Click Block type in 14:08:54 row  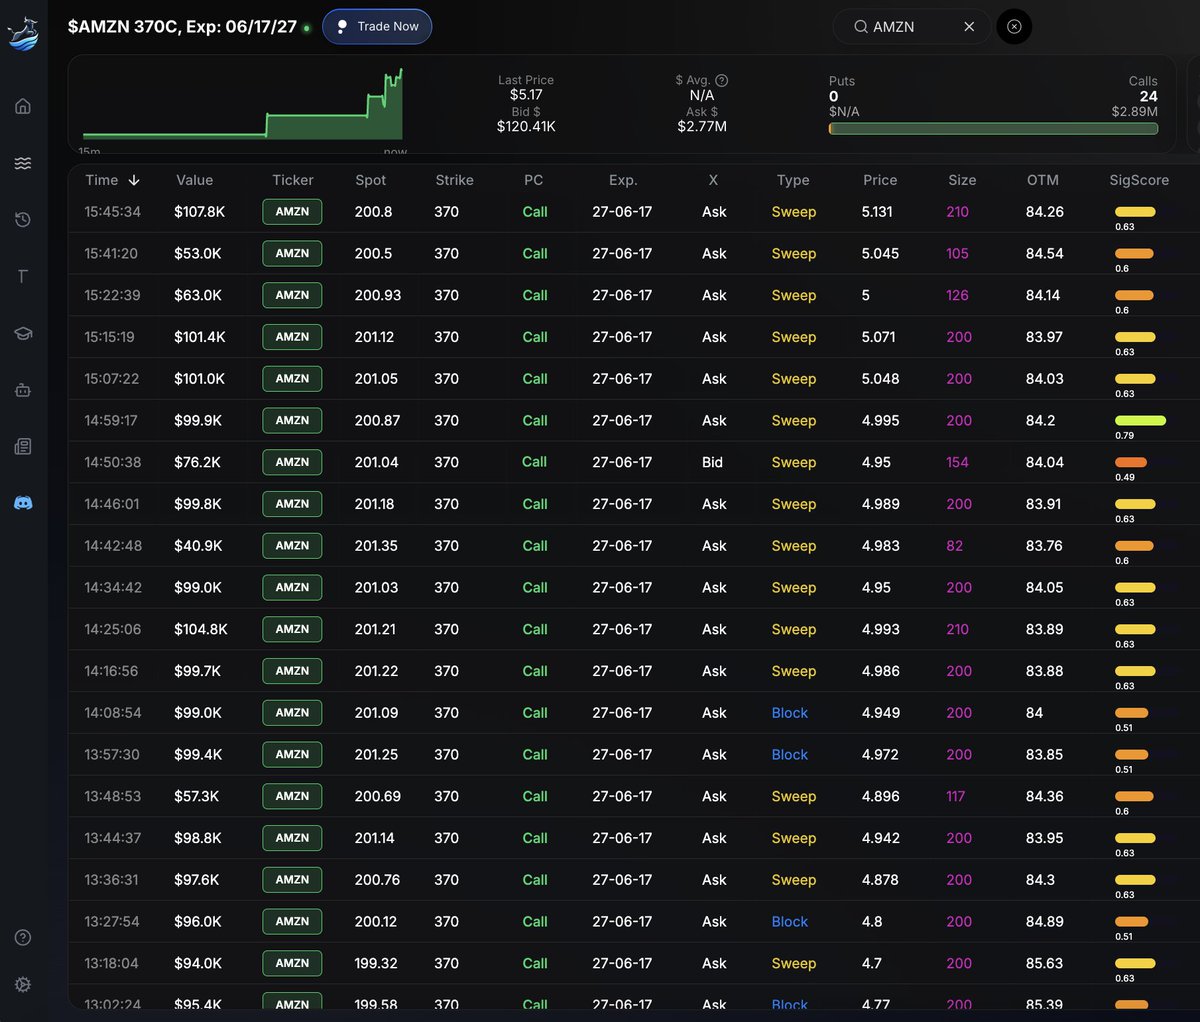click(x=789, y=713)
